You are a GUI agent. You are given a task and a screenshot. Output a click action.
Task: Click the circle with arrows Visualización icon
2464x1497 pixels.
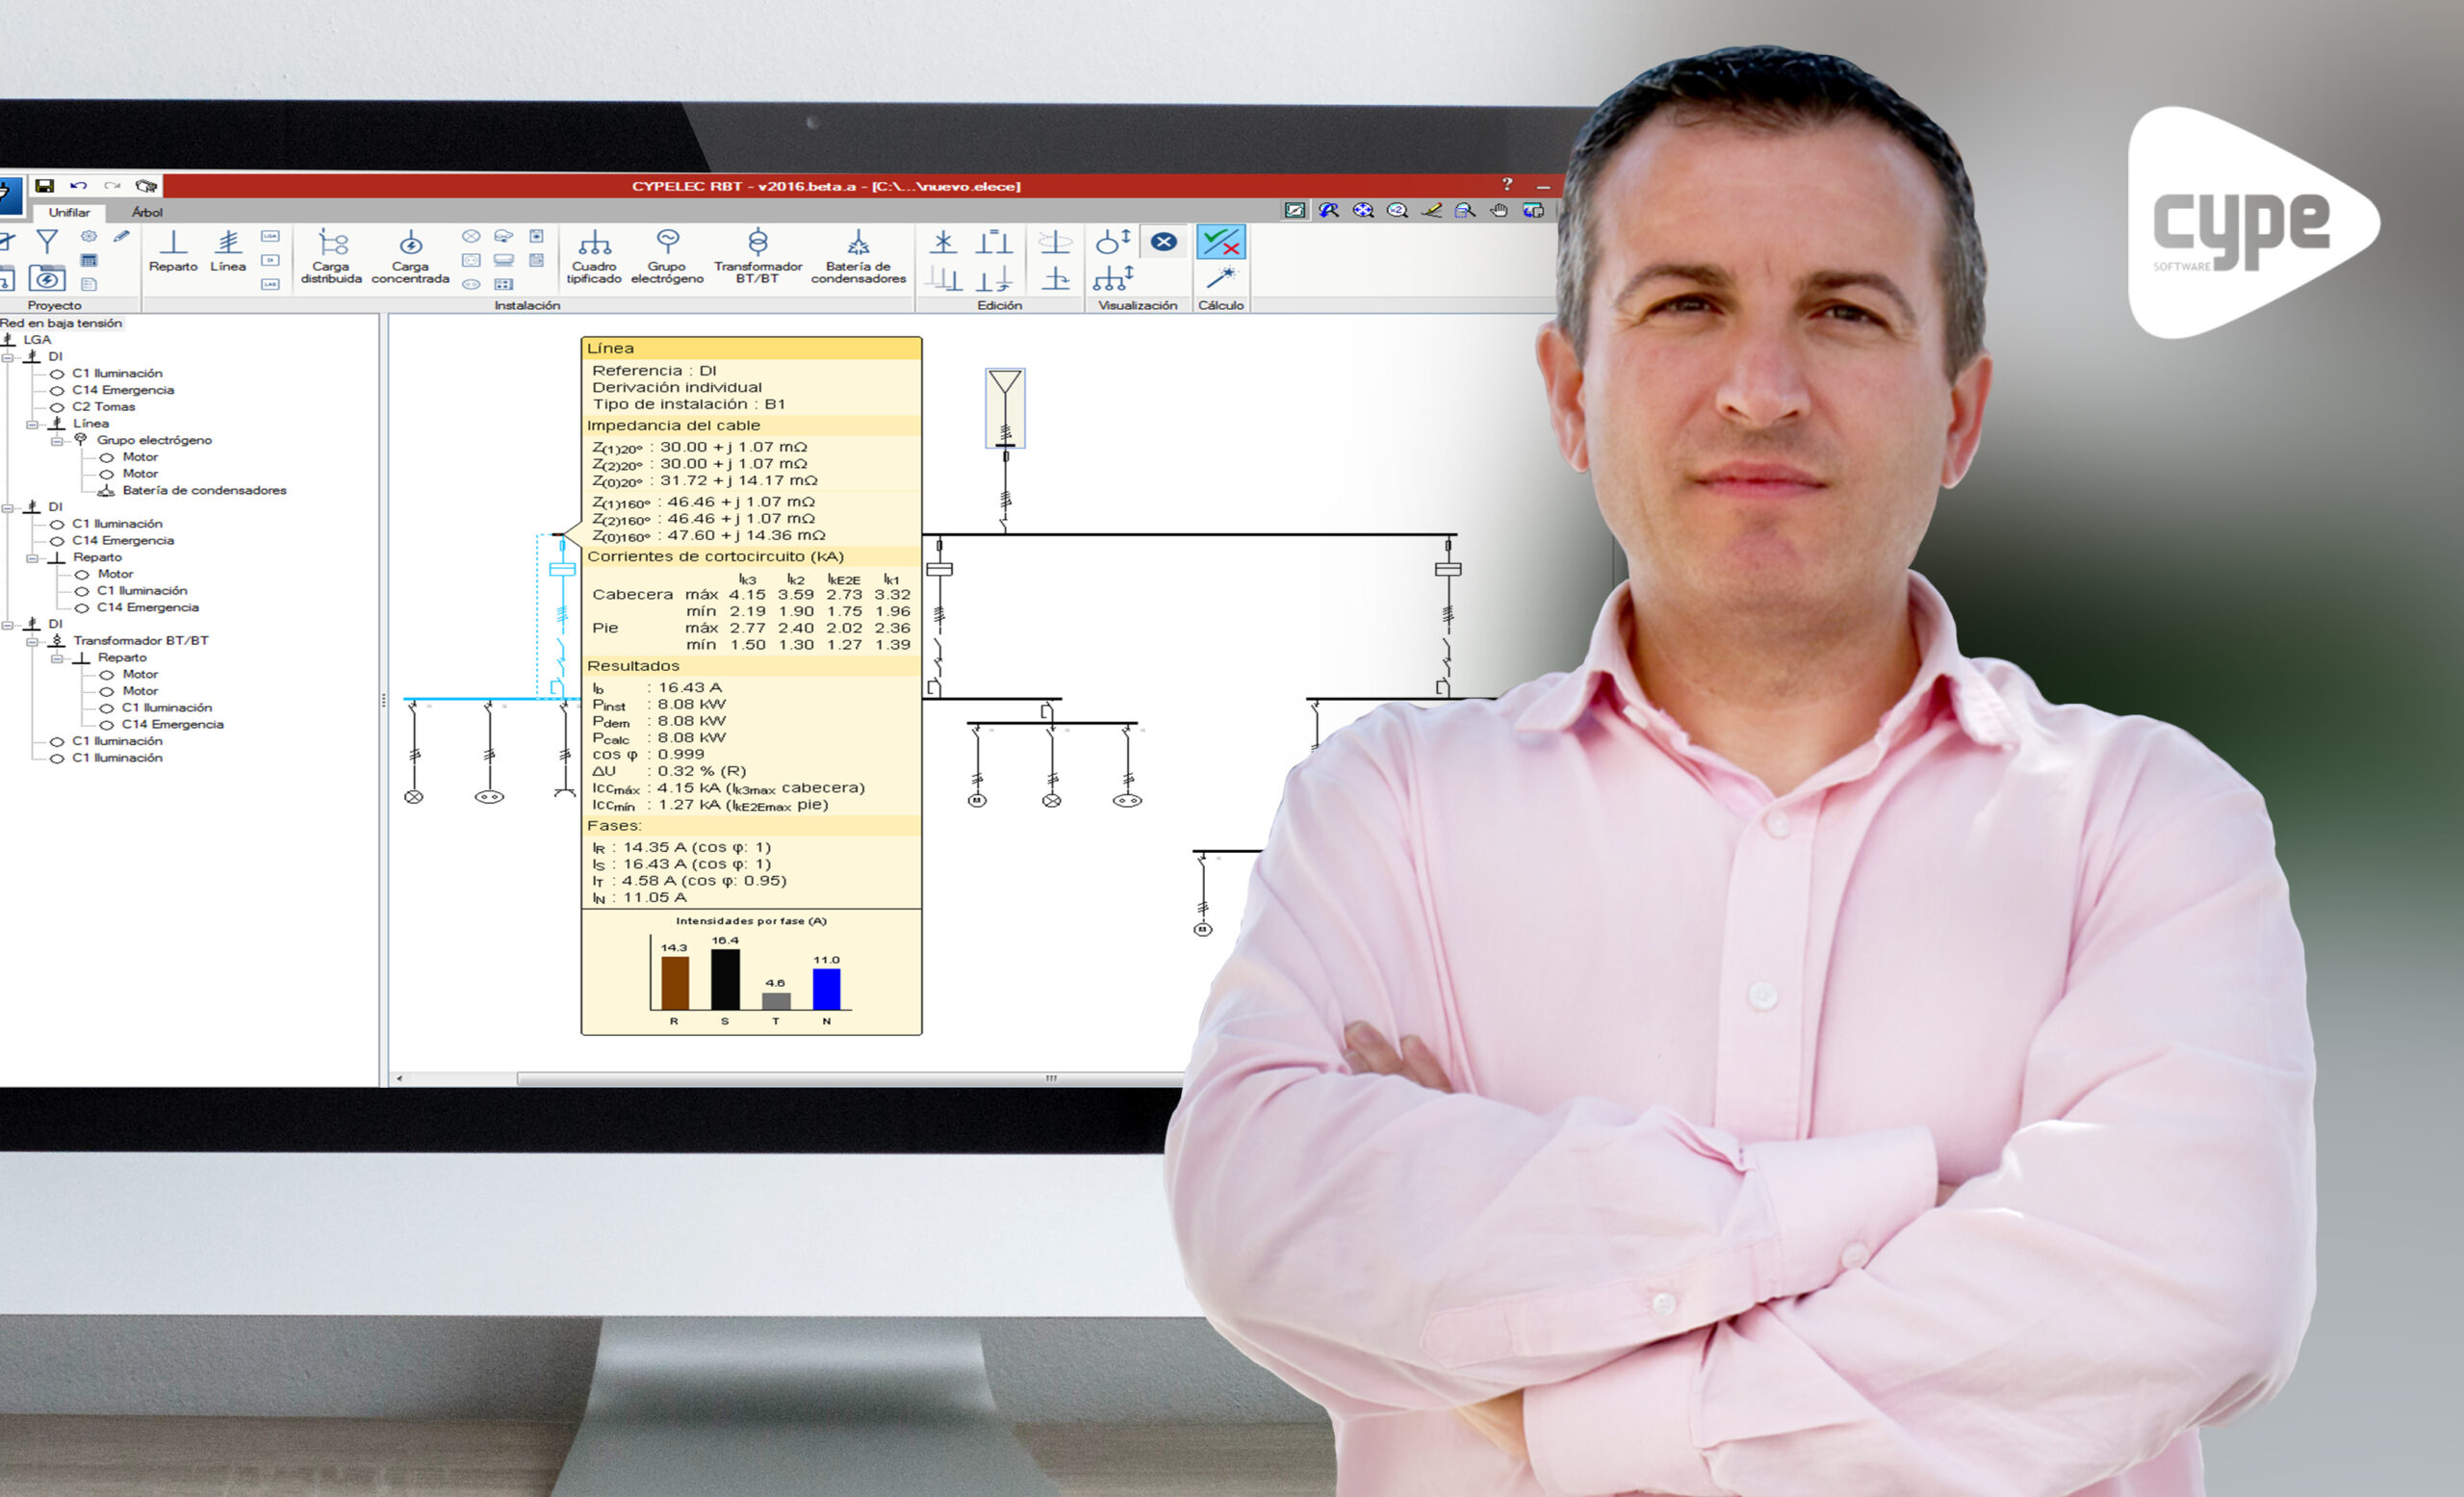tap(1113, 242)
